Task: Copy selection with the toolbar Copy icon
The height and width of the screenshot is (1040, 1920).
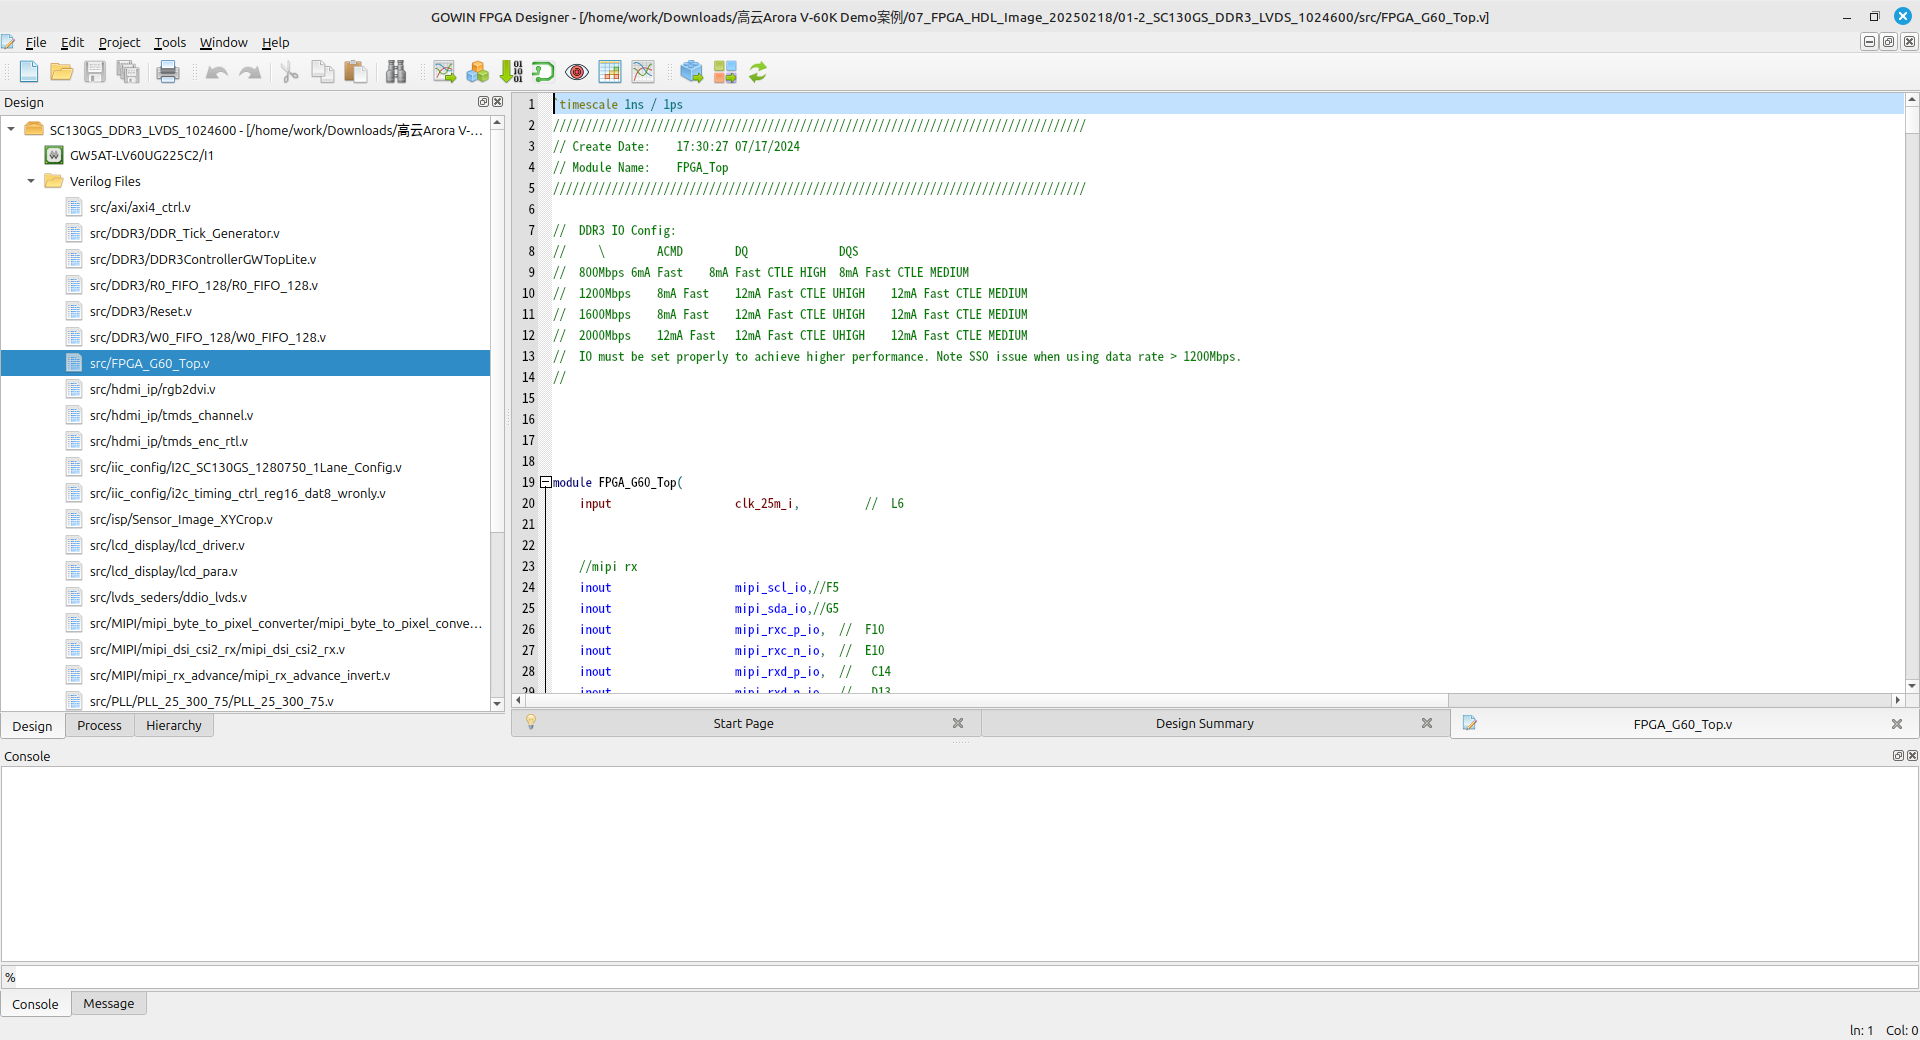Action: click(x=323, y=72)
